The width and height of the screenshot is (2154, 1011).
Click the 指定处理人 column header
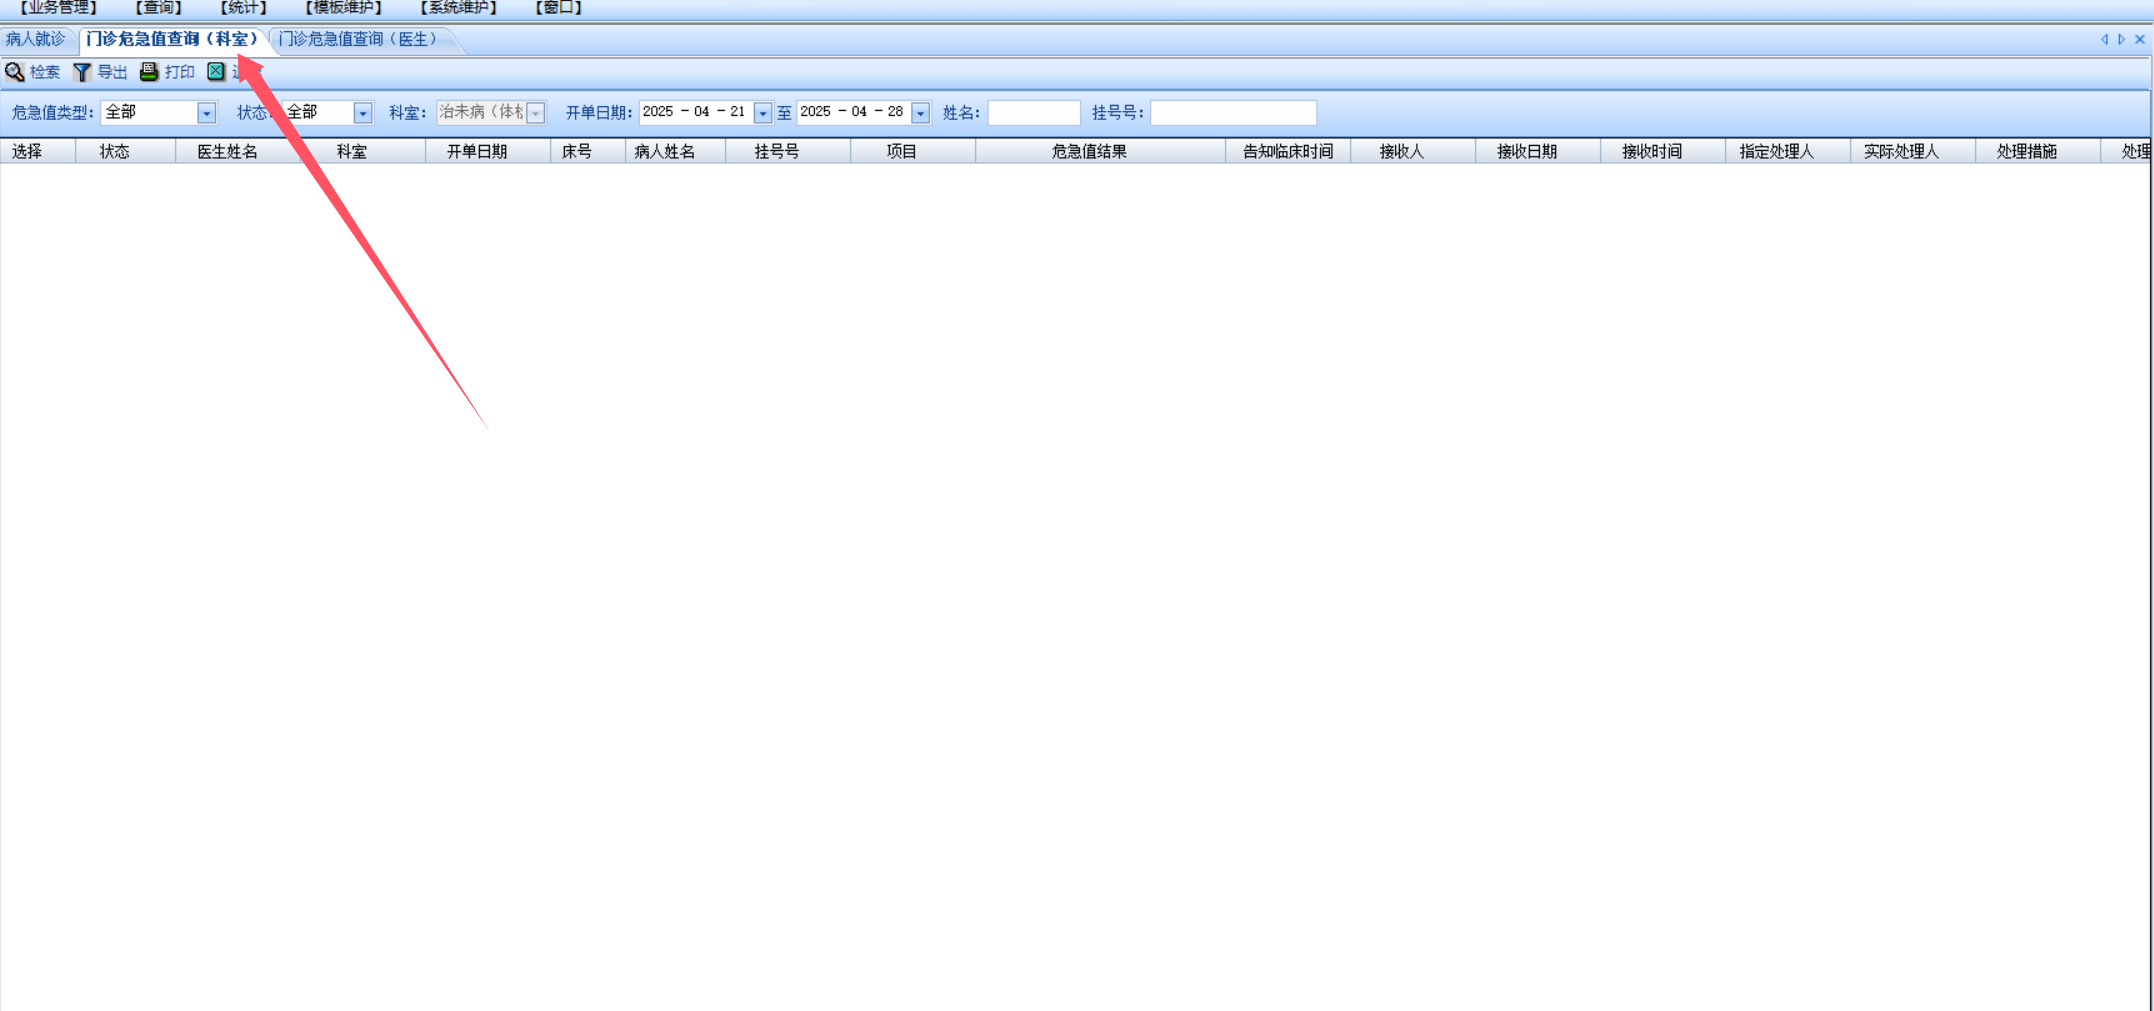[1788, 151]
